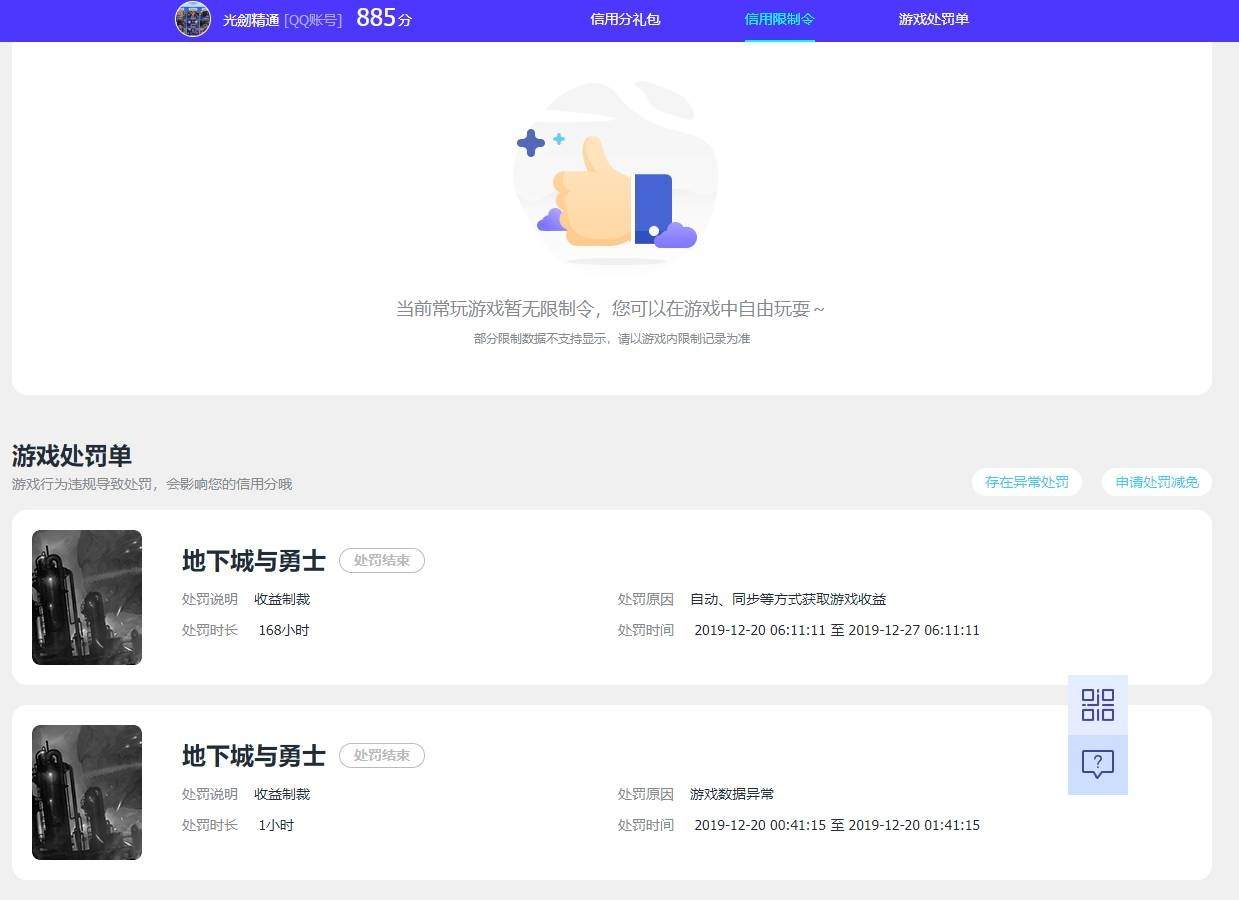
Task: Open the QR code floating icon
Action: [x=1098, y=705]
